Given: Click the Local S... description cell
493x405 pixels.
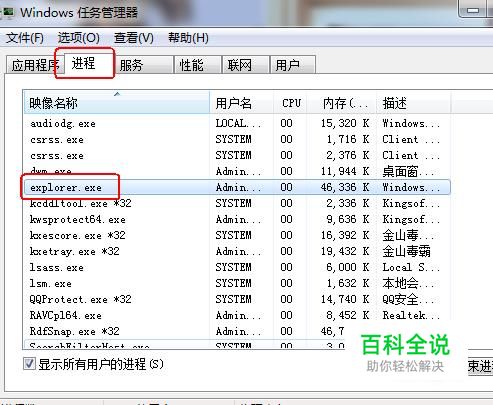Looking at the screenshot, I should tap(411, 267).
